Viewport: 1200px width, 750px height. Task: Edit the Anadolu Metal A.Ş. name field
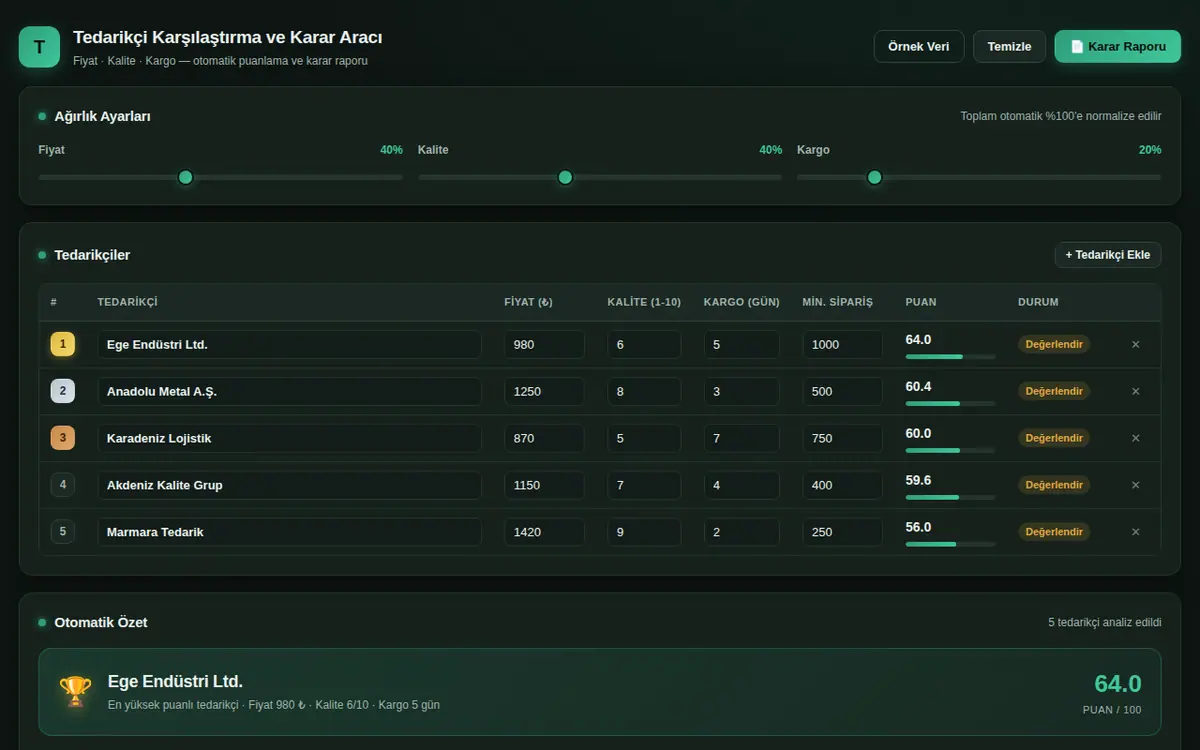point(289,391)
